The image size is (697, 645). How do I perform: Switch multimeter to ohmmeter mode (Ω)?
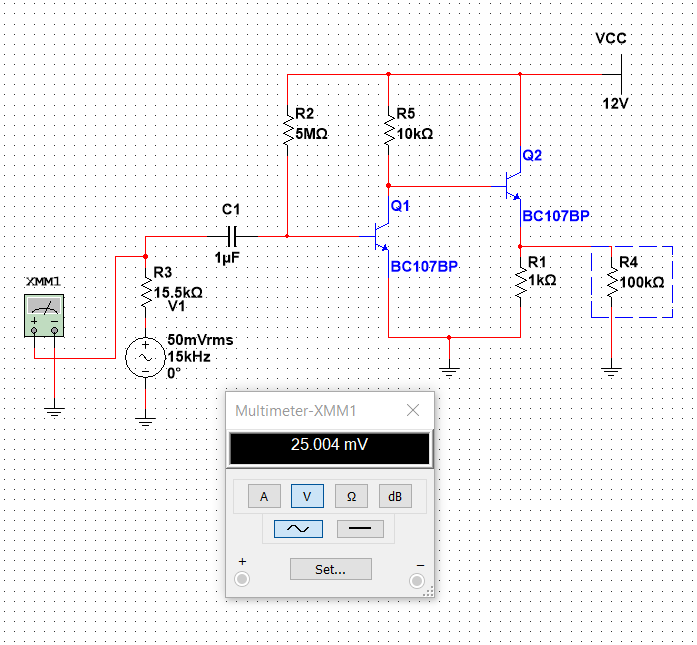[x=351, y=496]
